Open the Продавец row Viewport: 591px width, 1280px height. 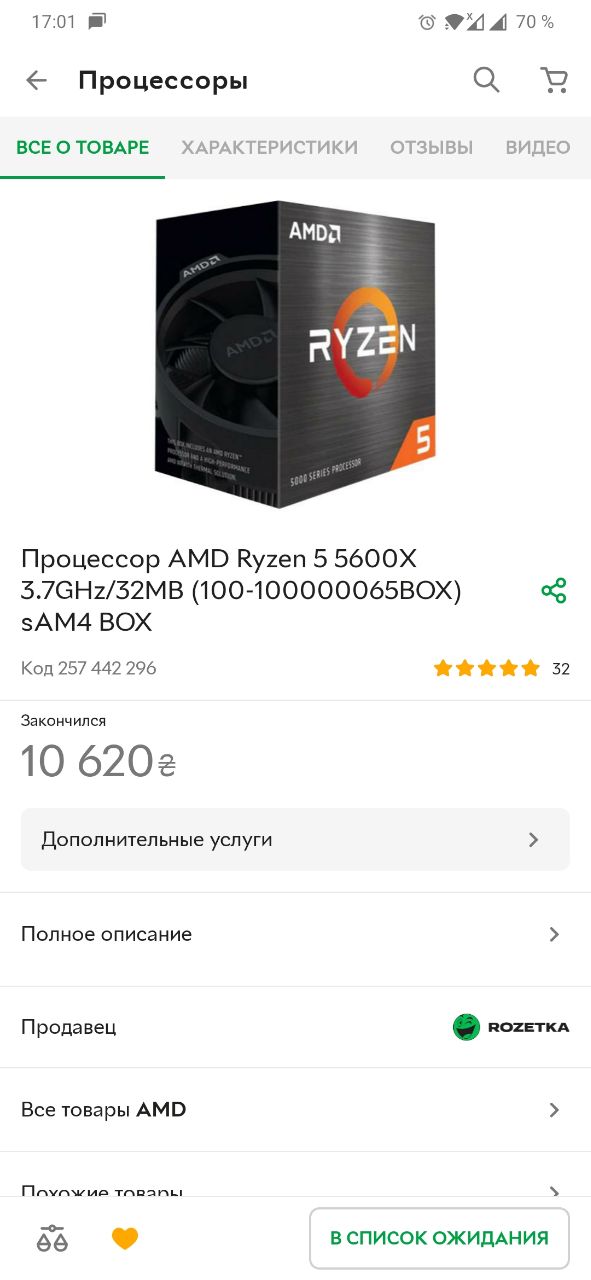tap(295, 1027)
